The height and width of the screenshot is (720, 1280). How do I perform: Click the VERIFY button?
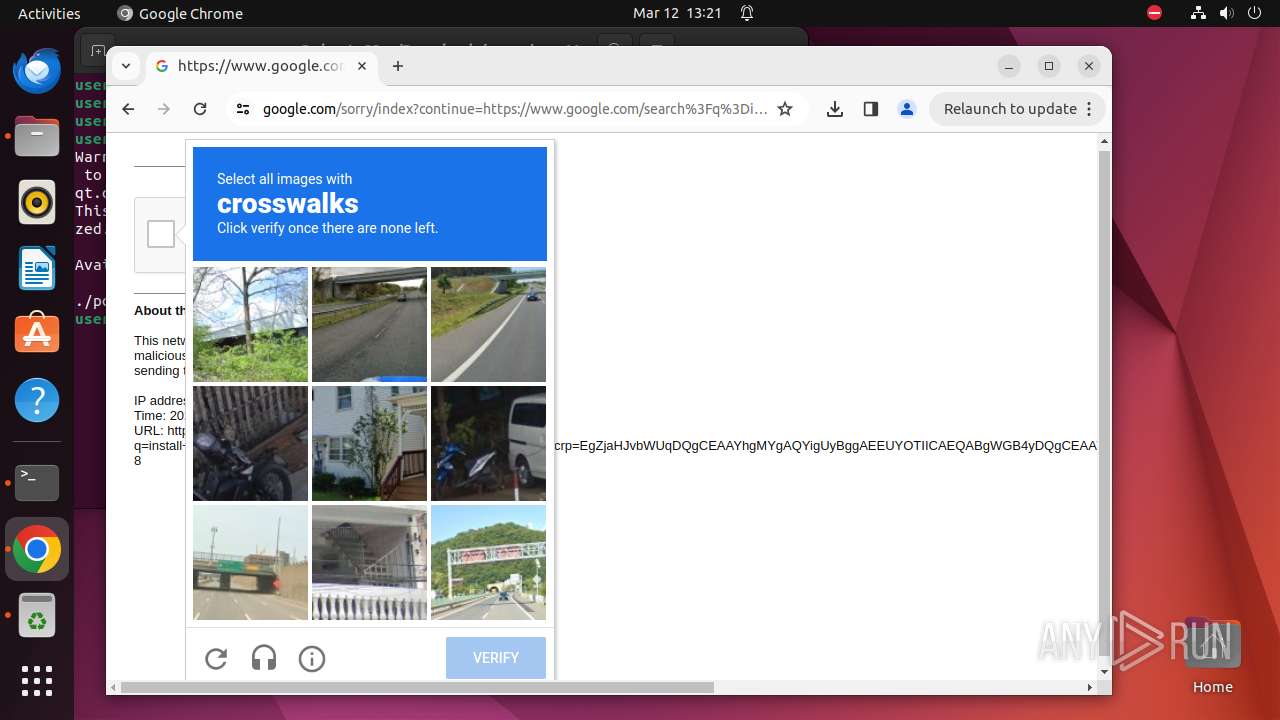coord(496,658)
